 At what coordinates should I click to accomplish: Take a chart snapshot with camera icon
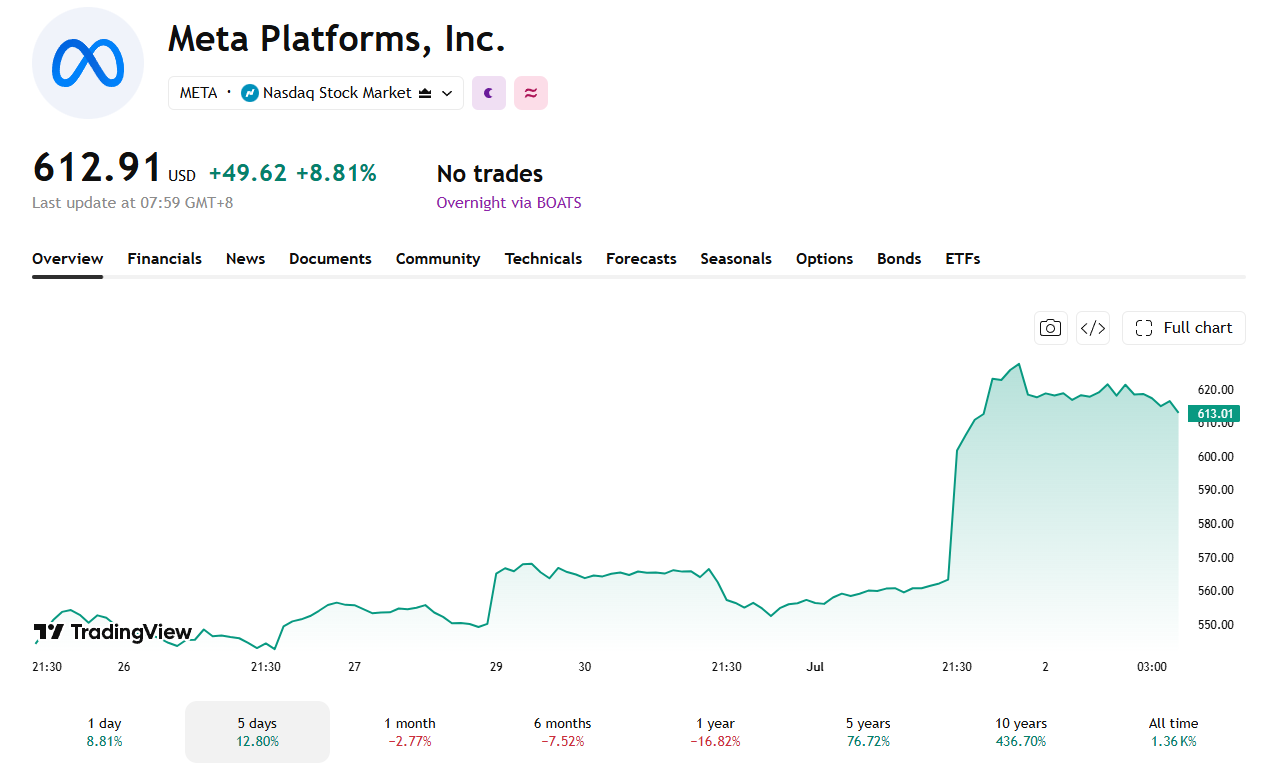1050,328
